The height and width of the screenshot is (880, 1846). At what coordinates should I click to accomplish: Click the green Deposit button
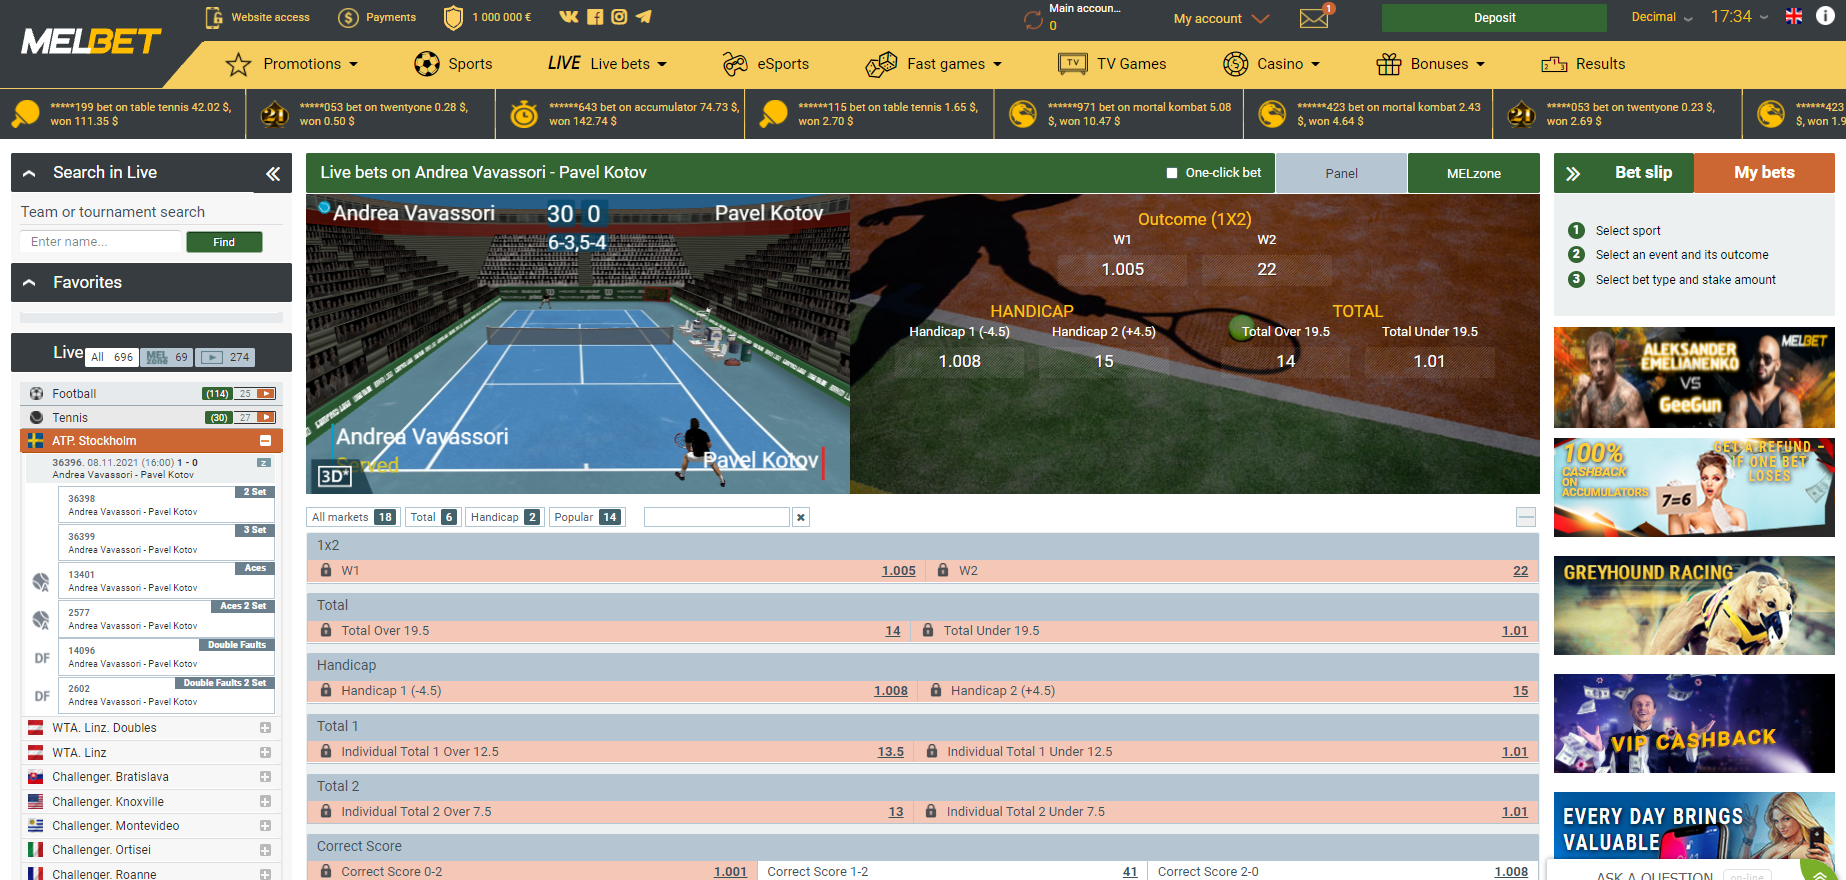coord(1494,18)
